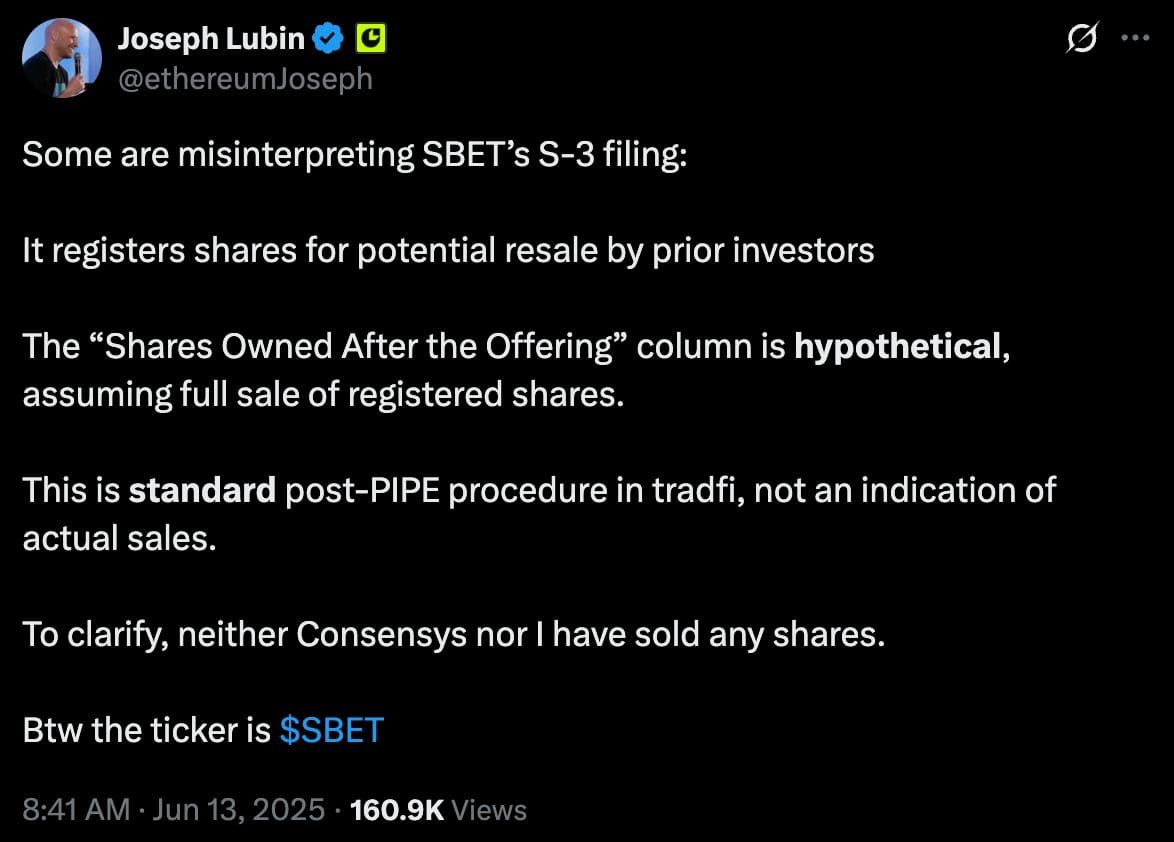This screenshot has width=1174, height=842.
Task: Click the quoted Shares Owned After the Offering phrase
Action: pyautogui.click(x=362, y=347)
